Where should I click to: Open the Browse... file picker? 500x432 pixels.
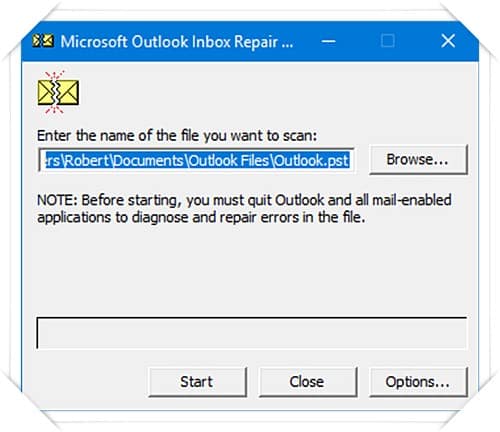[418, 160]
